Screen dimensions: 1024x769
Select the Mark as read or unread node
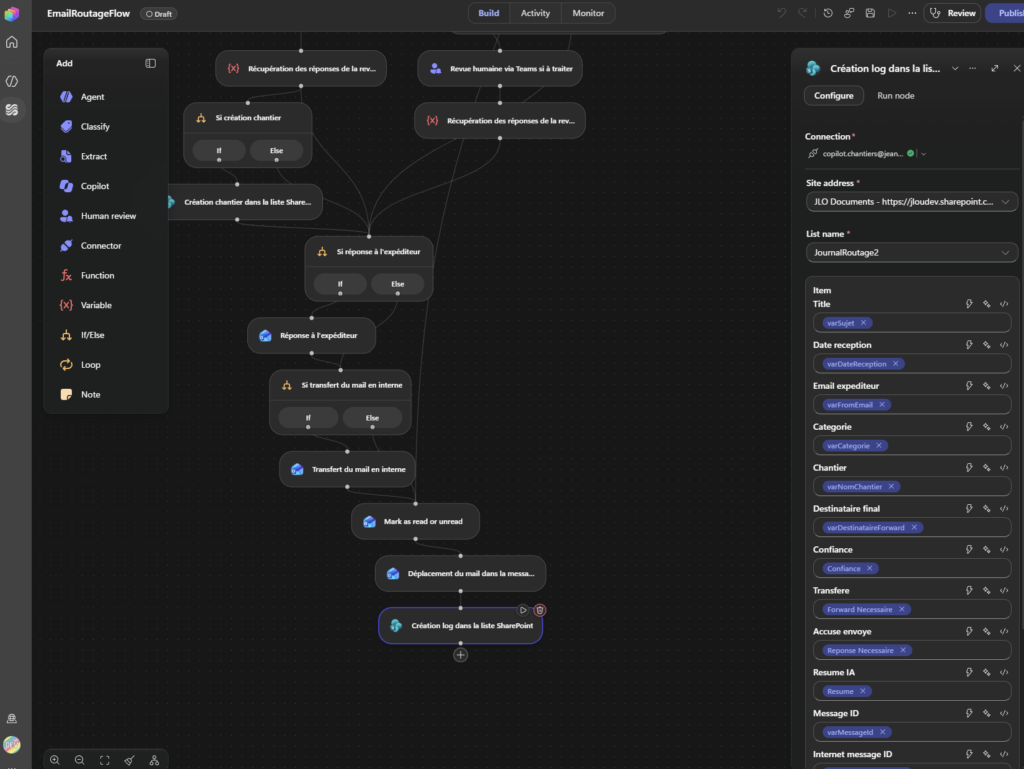click(x=415, y=522)
